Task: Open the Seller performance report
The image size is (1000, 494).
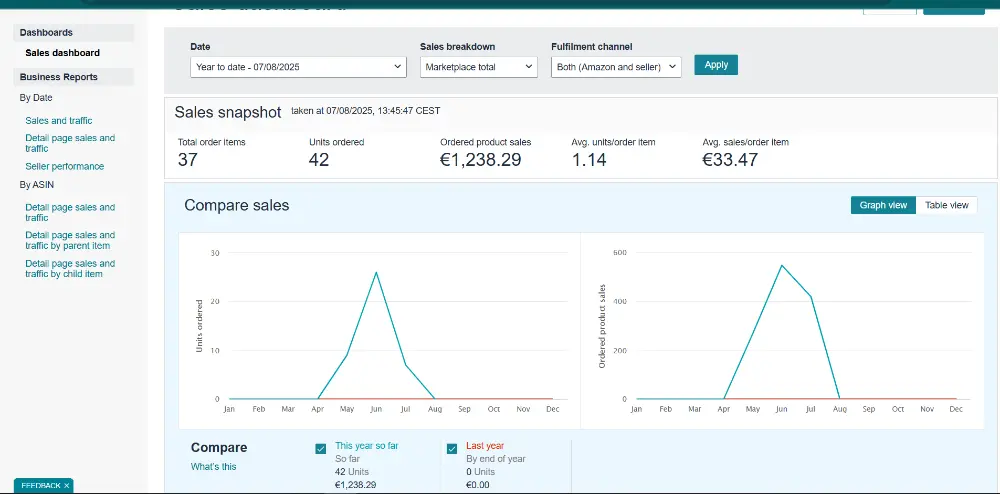Action: tap(64, 166)
